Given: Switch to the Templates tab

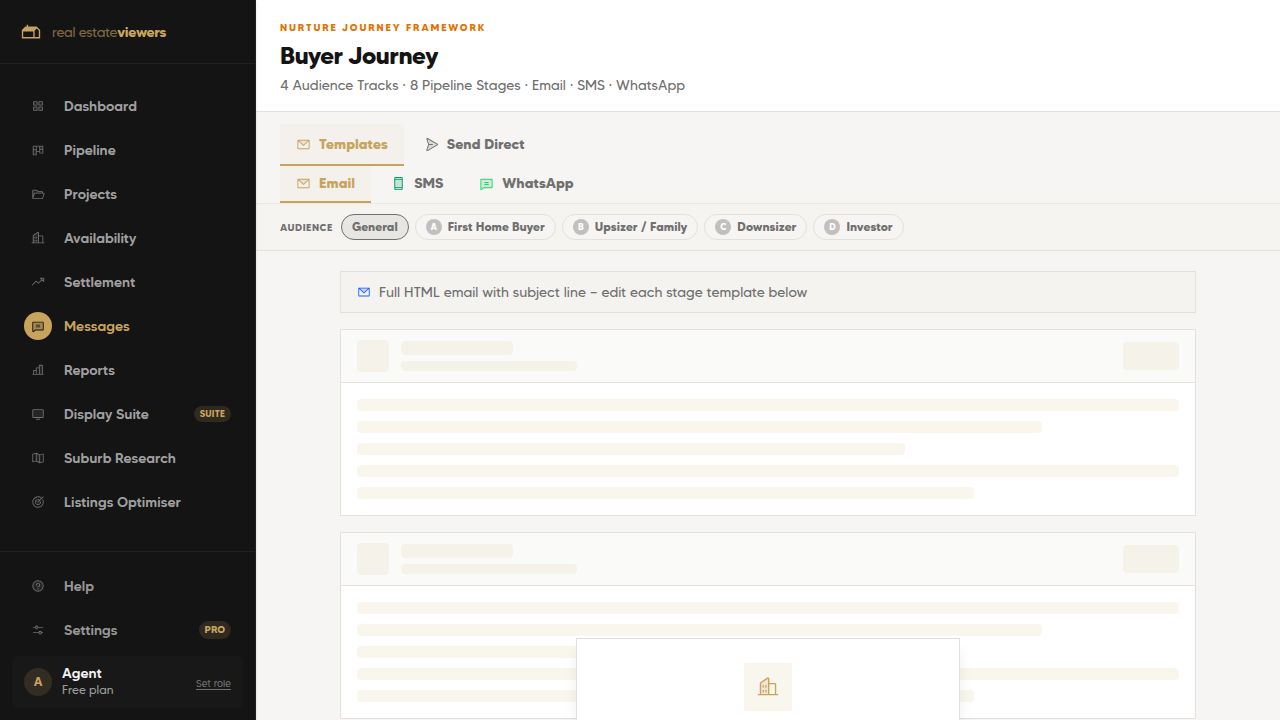Looking at the screenshot, I should click(342, 144).
